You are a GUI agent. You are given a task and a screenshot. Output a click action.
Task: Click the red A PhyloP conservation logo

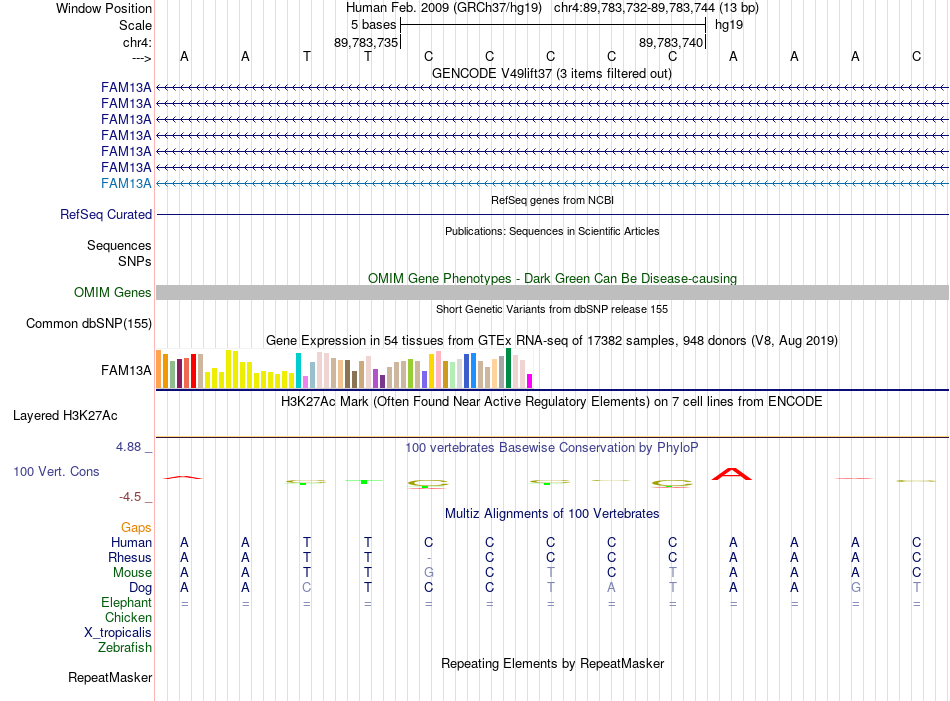[732, 474]
